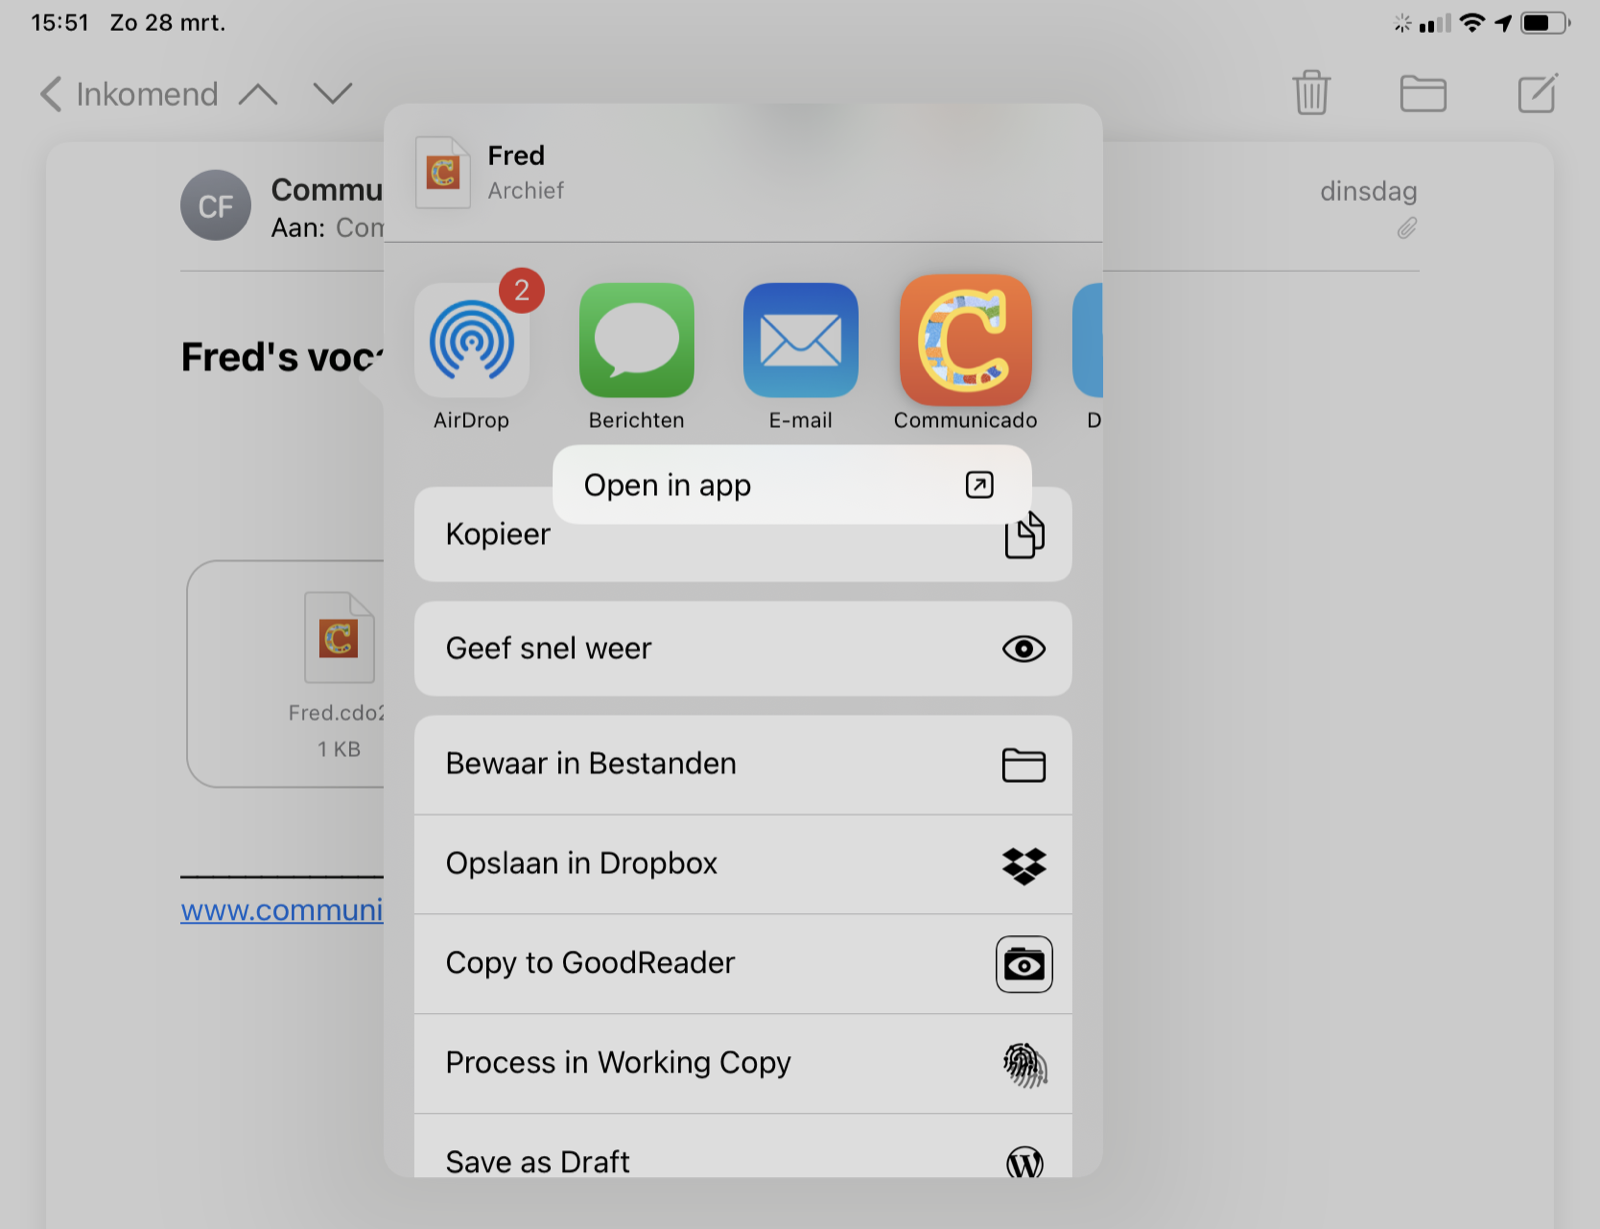Viewport: 1600px width, 1229px height.
Task: Select Geef snel weer quick look
Action: click(x=743, y=648)
